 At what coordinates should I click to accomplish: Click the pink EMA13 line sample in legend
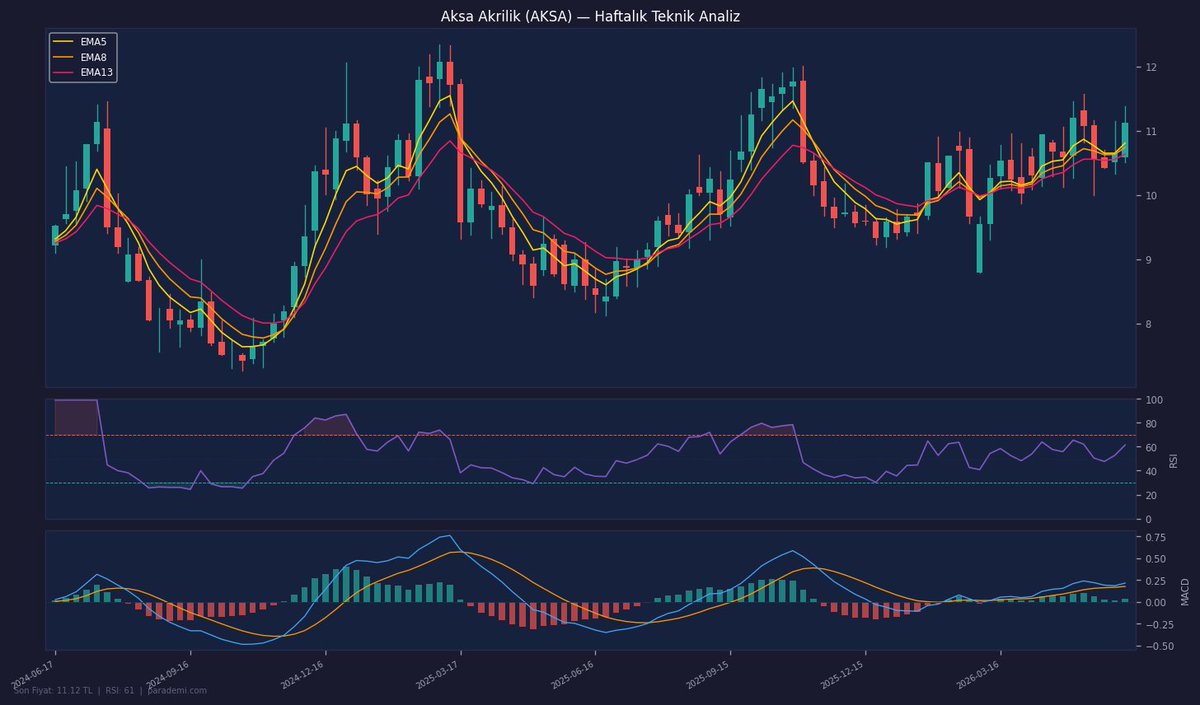tap(63, 72)
